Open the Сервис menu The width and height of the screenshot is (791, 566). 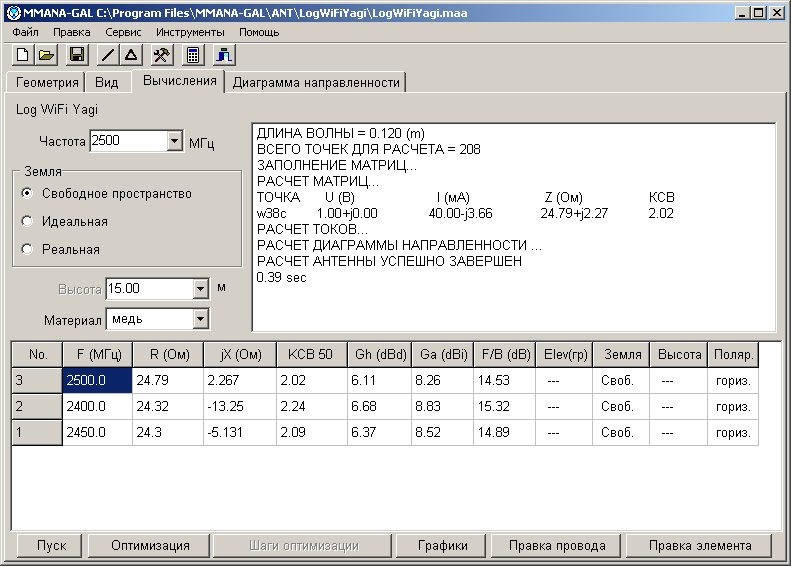(123, 32)
